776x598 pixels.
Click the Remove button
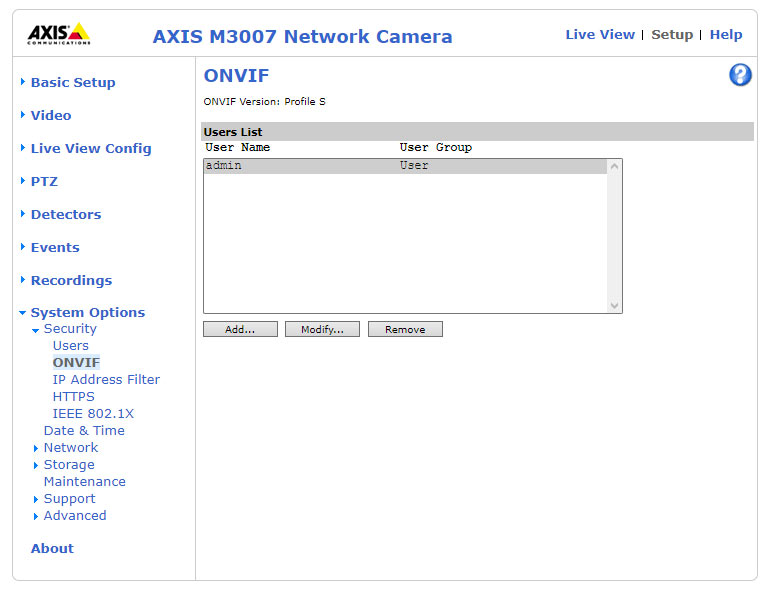coord(405,329)
